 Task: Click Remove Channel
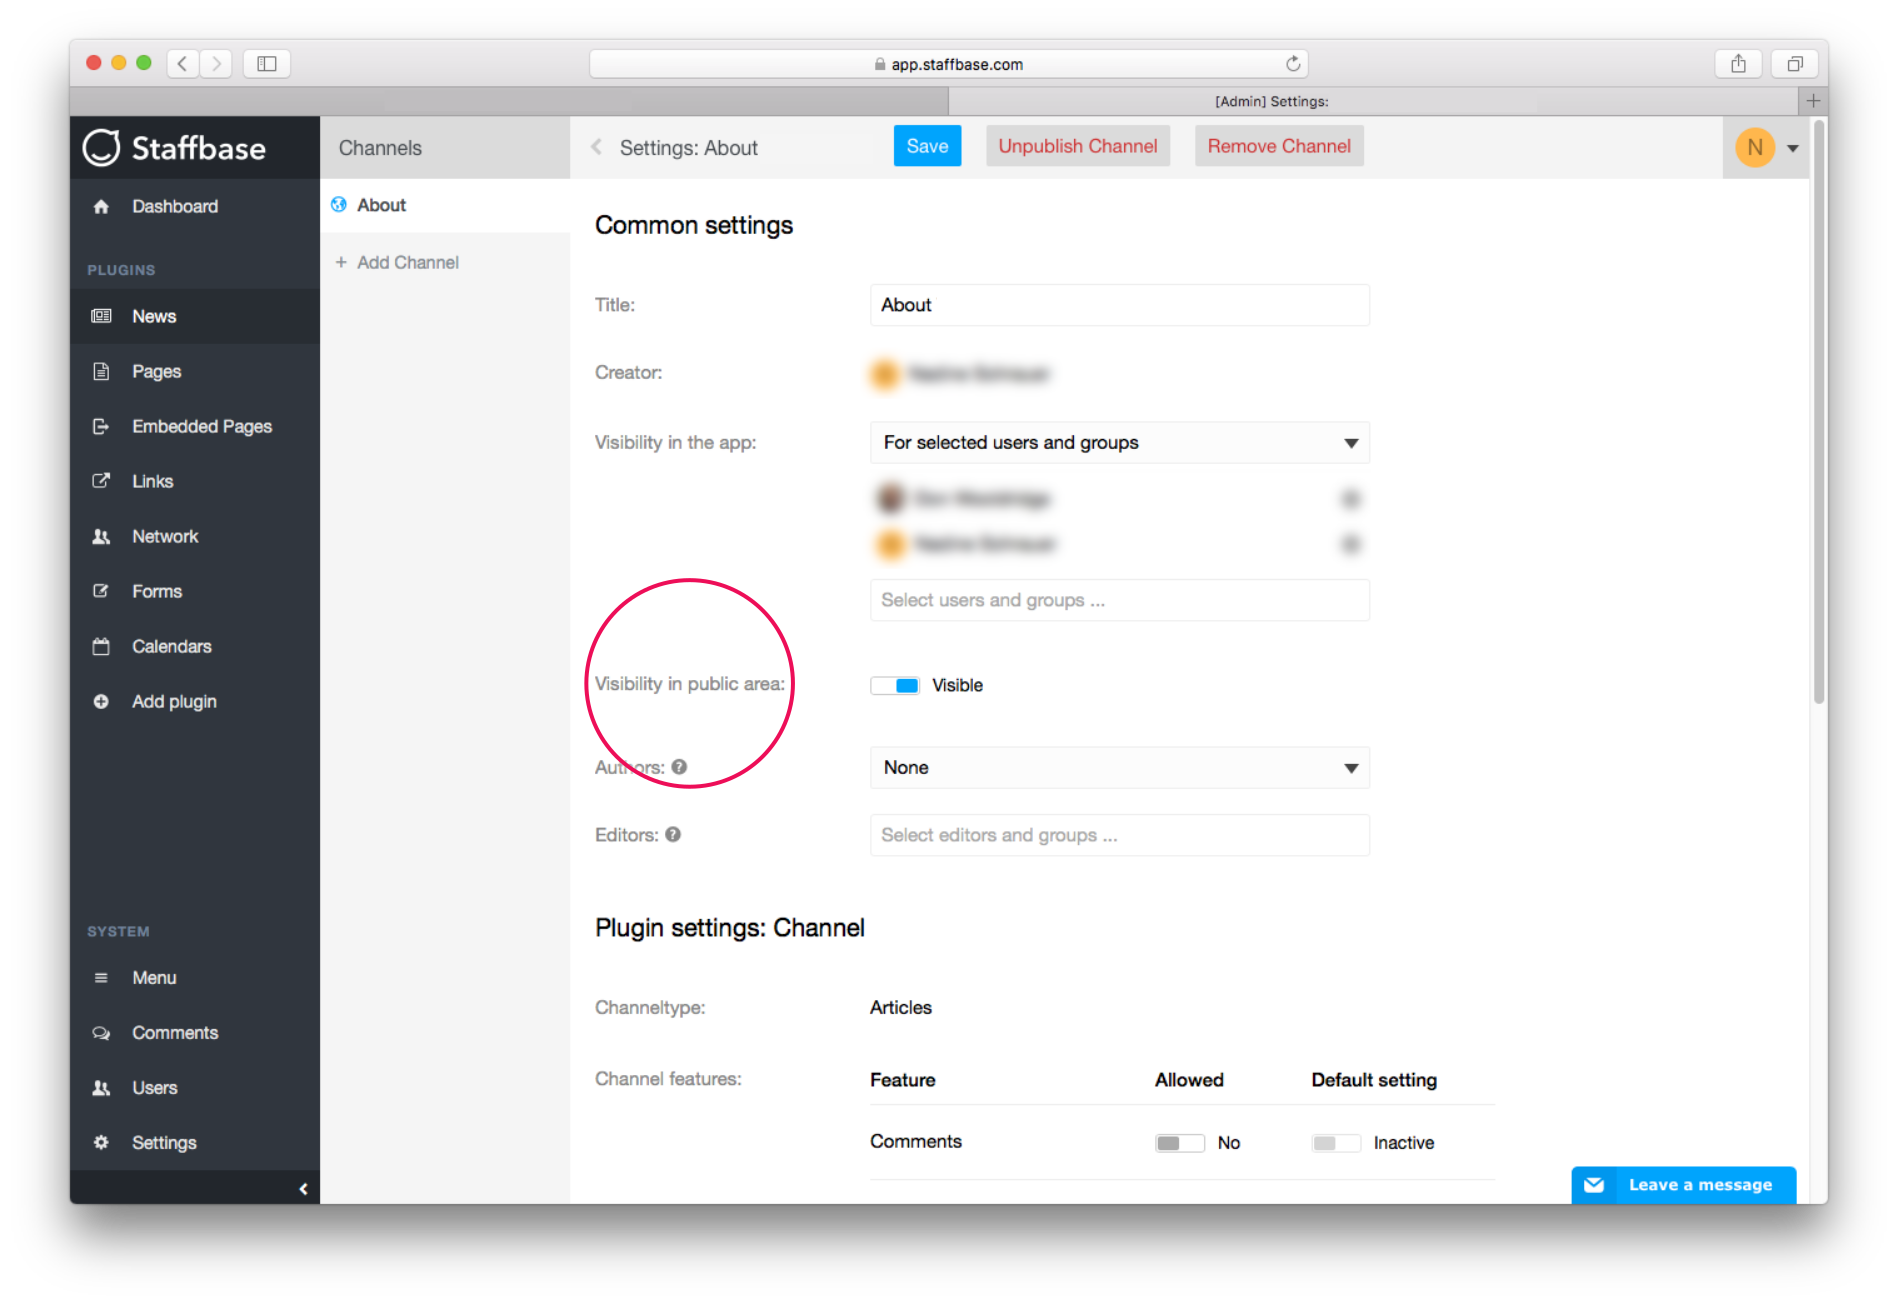1279,146
